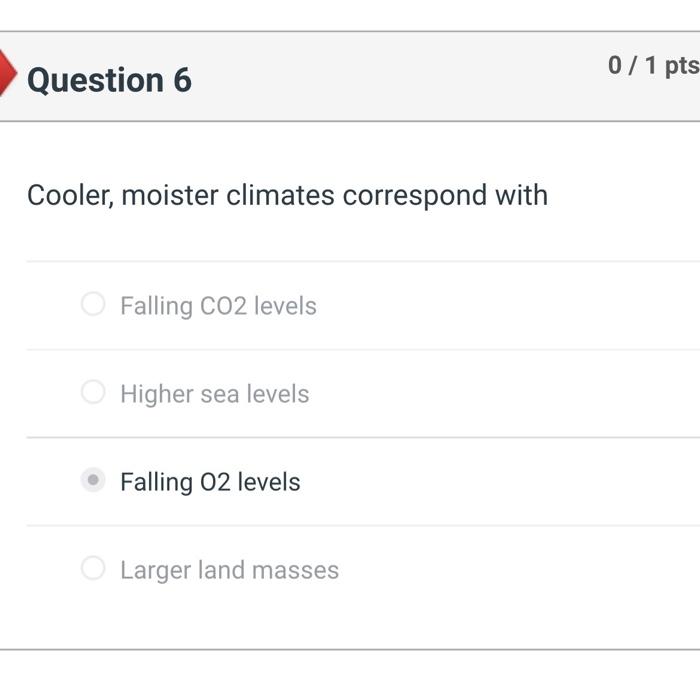Click the "0 / 1 pts" score
This screenshot has height=687, width=700.
click(x=652, y=66)
